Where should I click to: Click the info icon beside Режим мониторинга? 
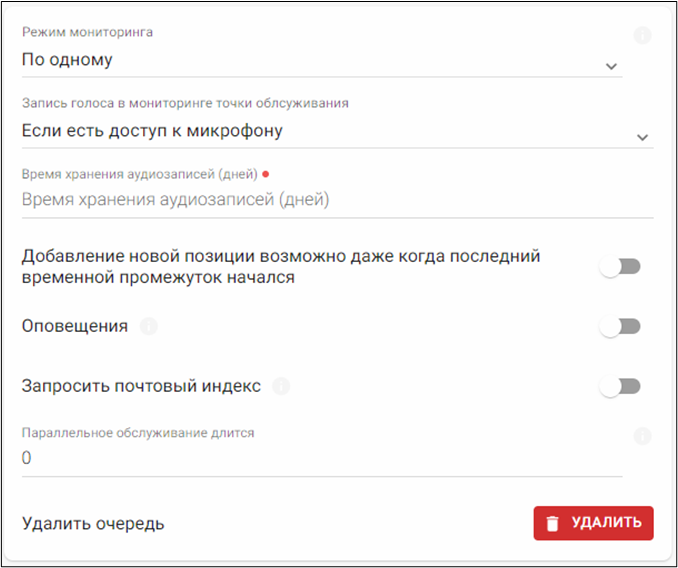[x=642, y=36]
